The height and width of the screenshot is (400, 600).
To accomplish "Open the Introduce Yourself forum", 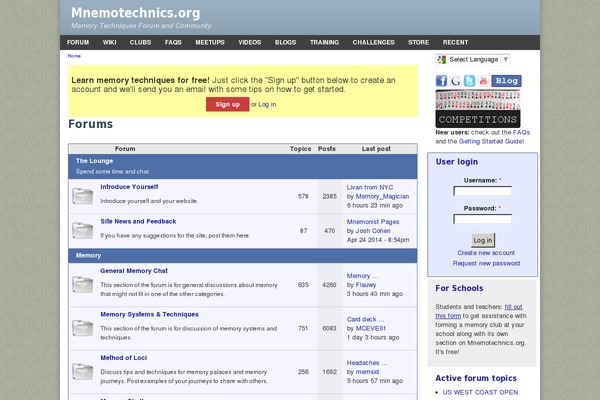I will pos(129,187).
